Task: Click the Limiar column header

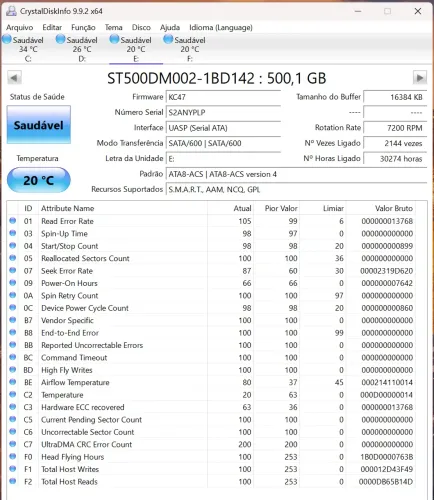Action: point(322,208)
